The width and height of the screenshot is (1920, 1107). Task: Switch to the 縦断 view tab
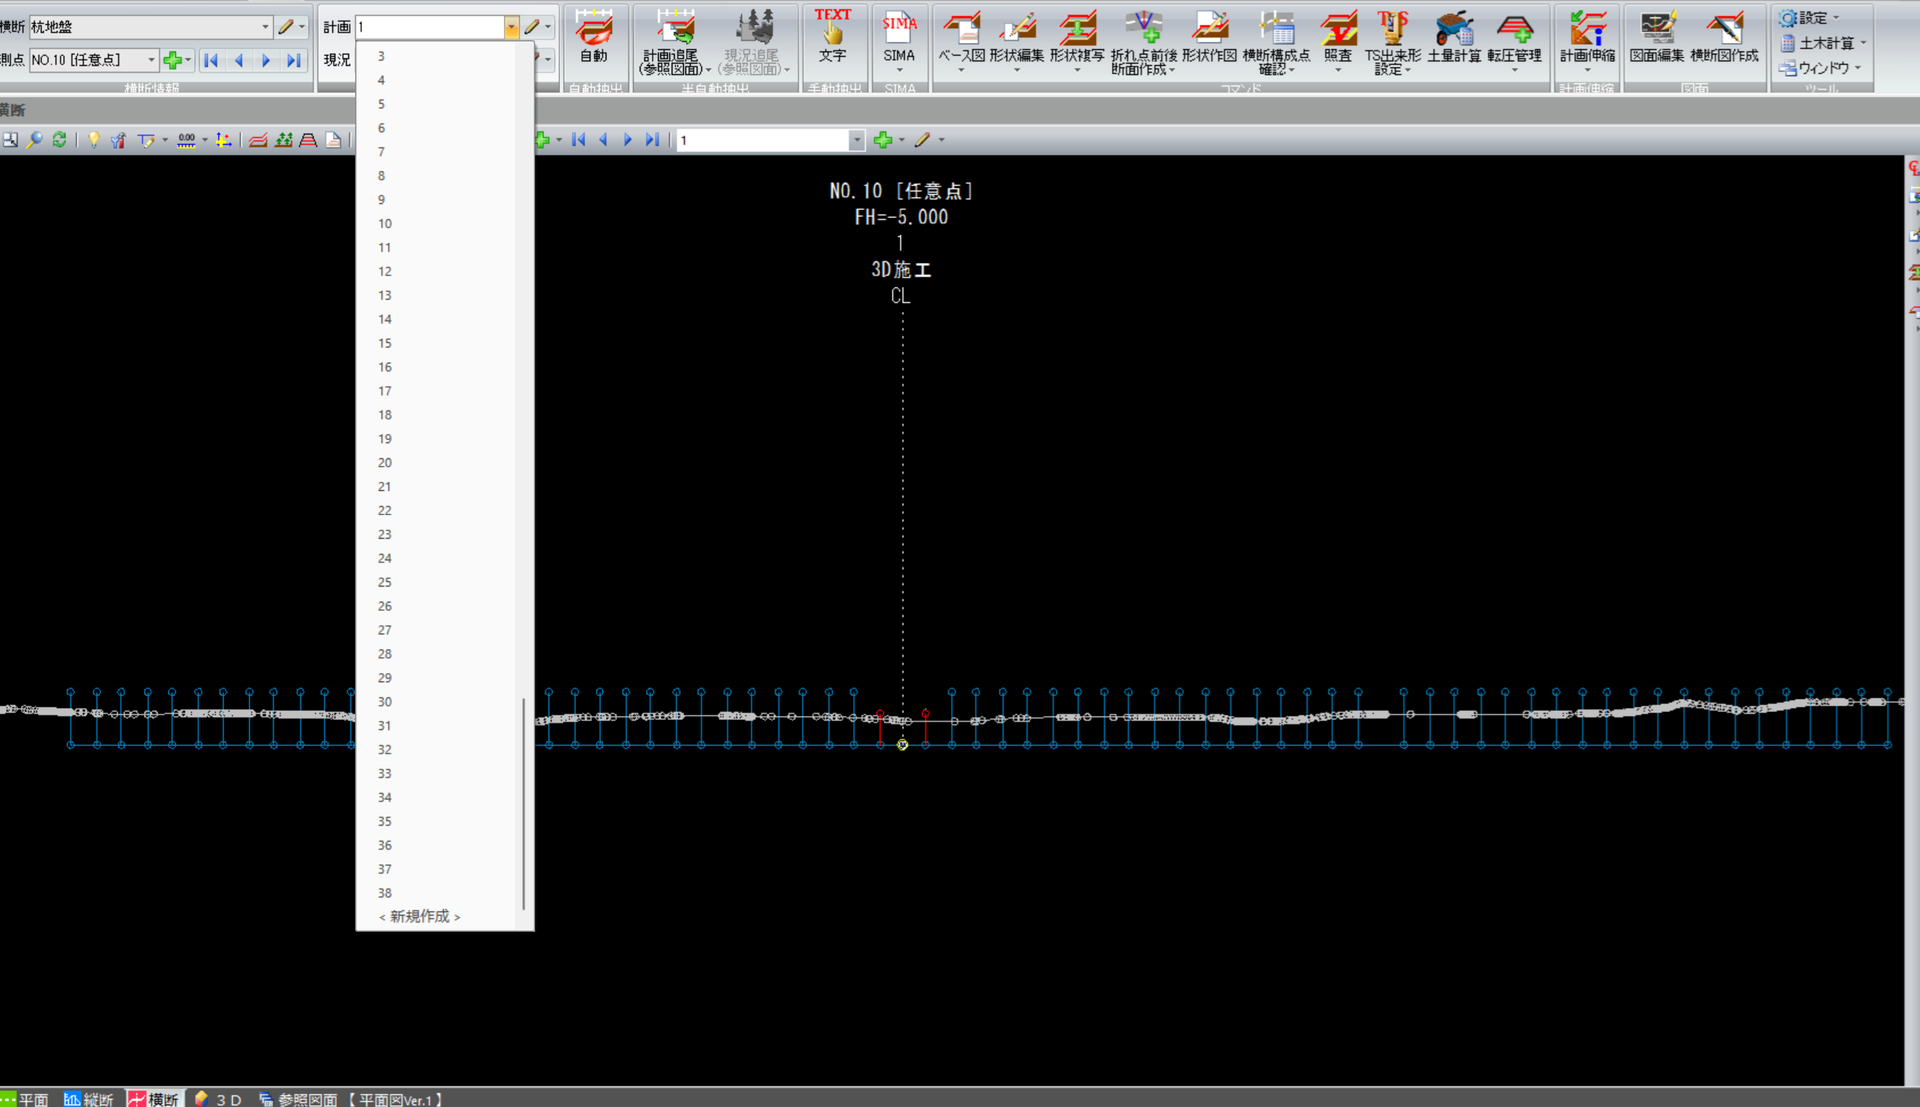click(89, 1099)
